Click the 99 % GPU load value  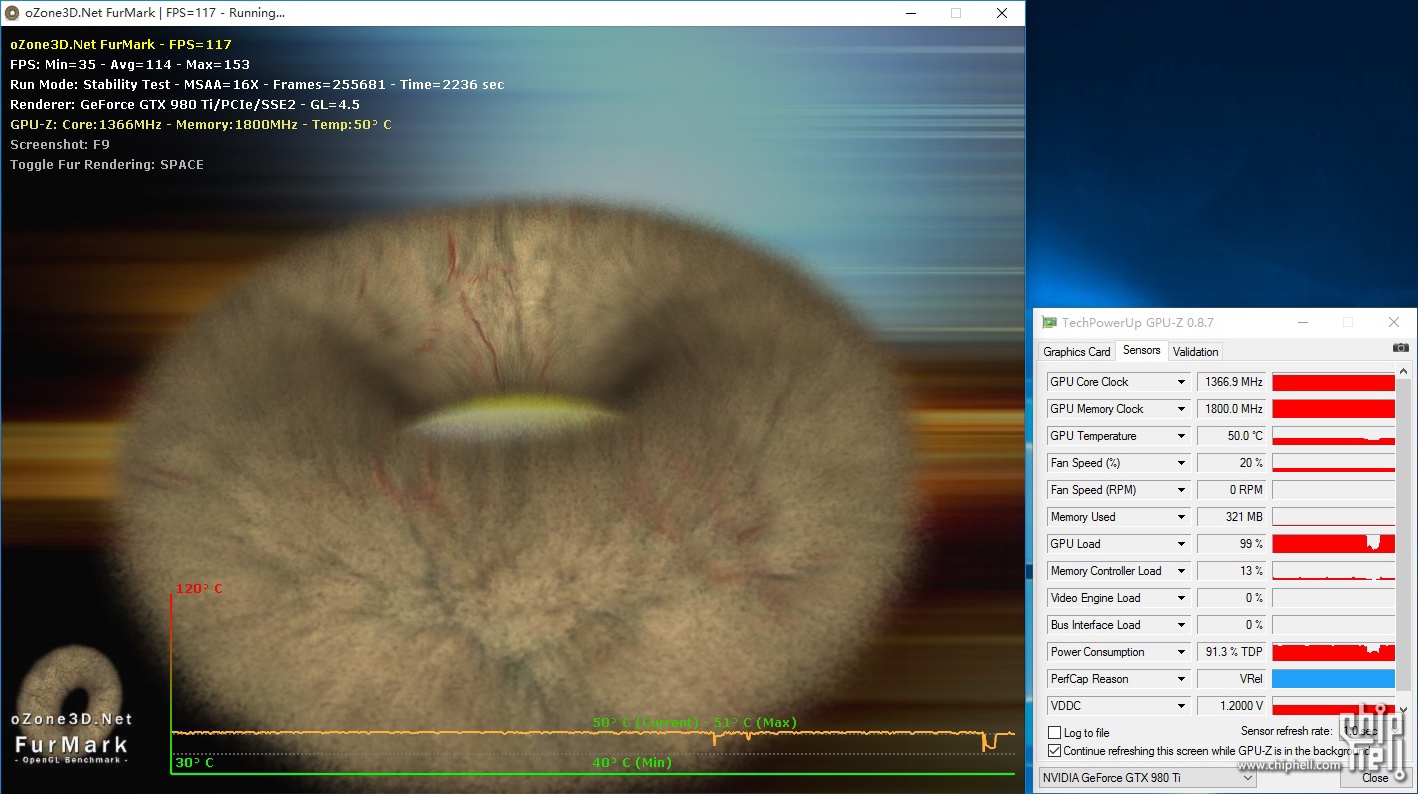click(1232, 544)
